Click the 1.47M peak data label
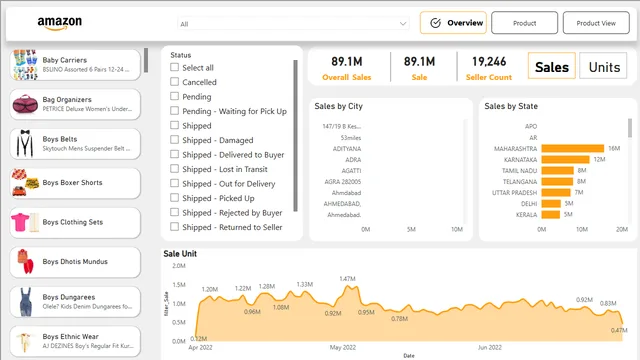 tap(347, 279)
